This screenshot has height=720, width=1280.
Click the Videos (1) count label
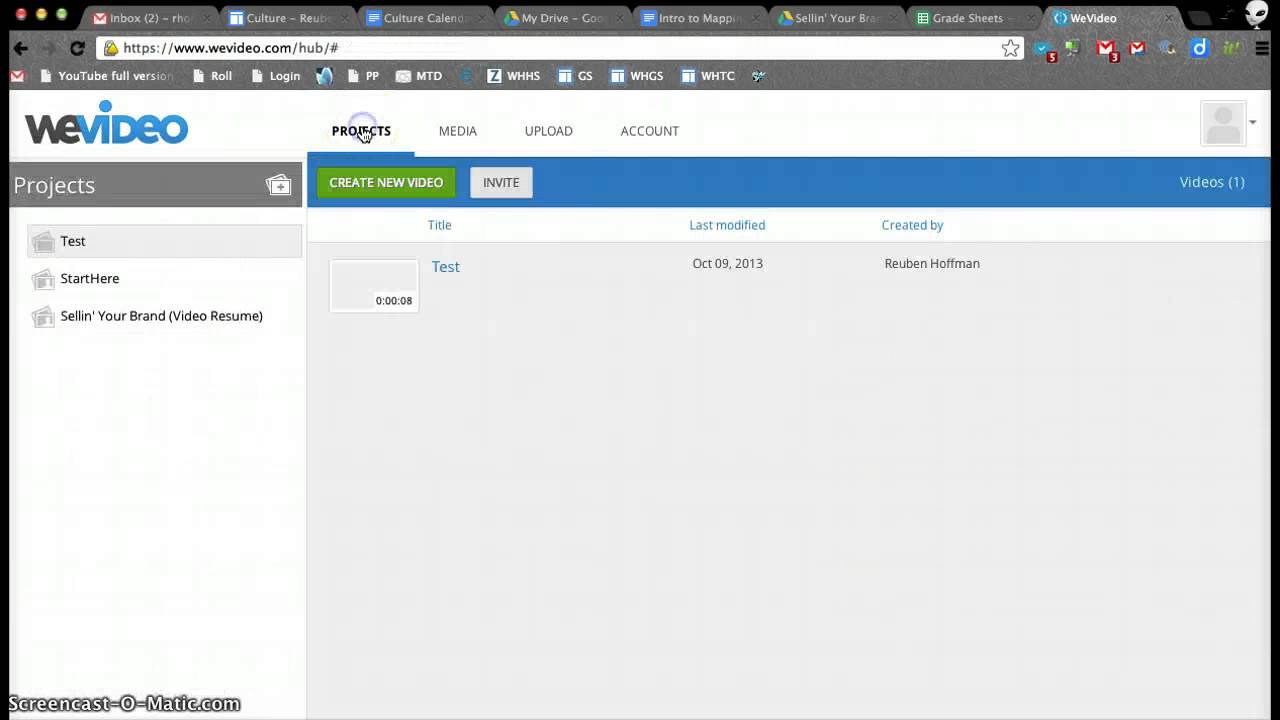click(1212, 182)
